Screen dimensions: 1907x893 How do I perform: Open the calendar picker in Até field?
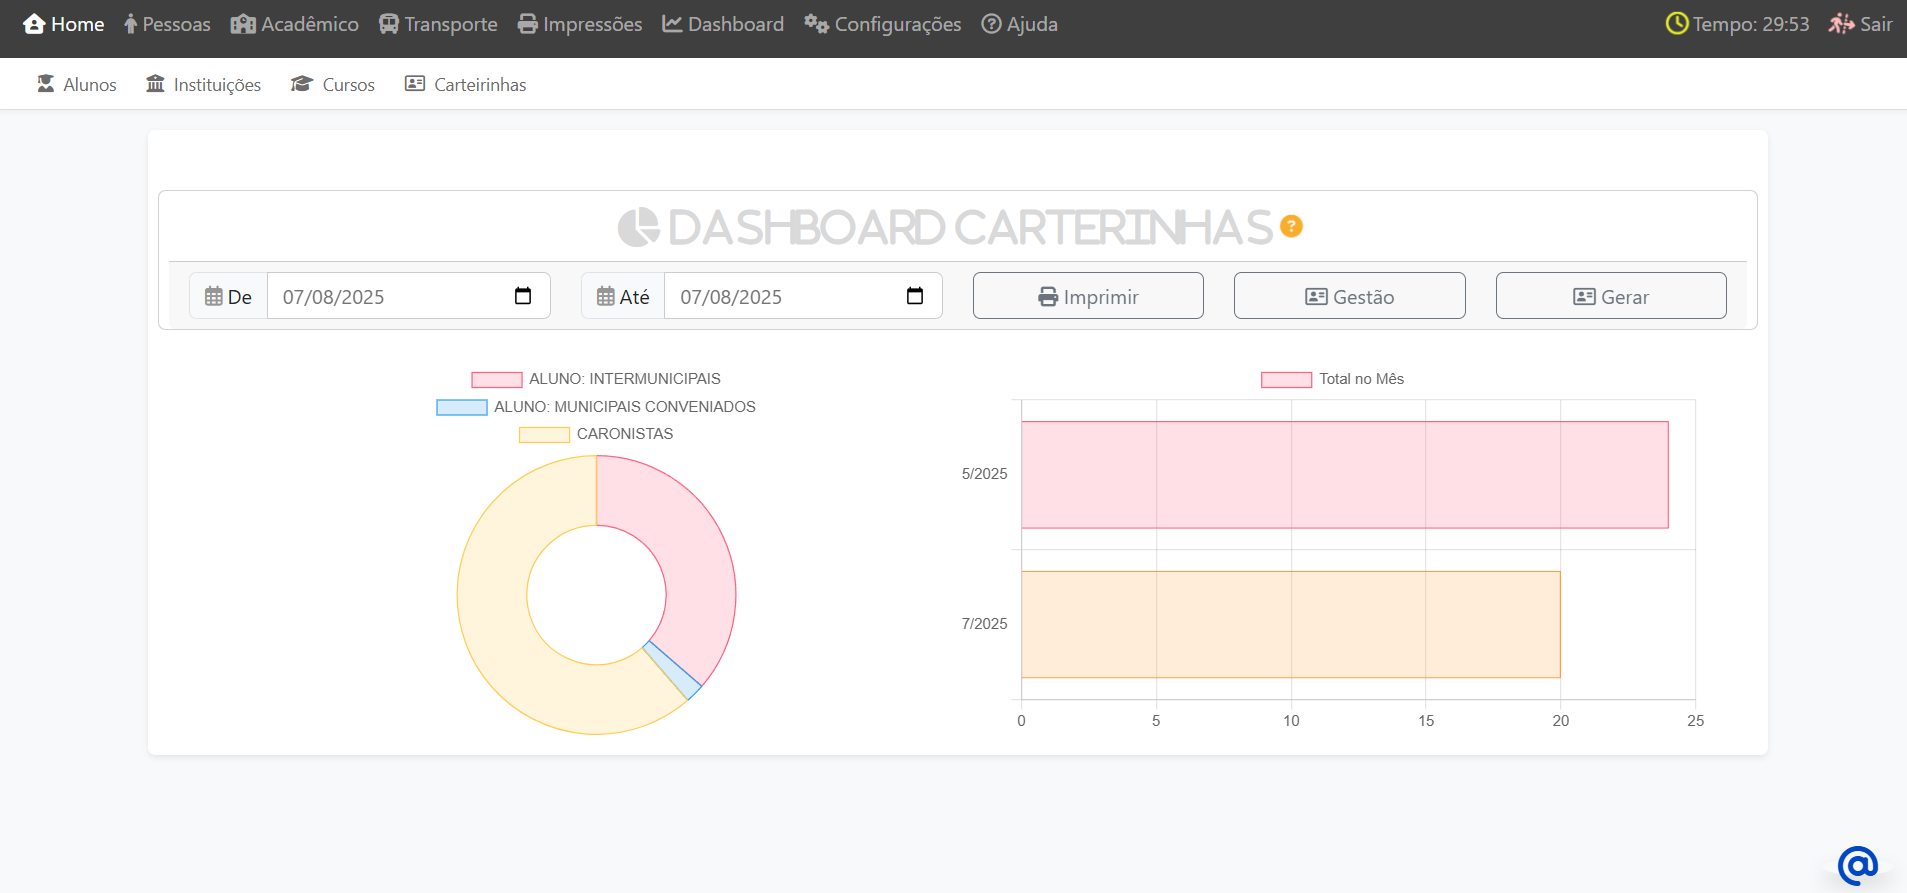click(x=914, y=296)
